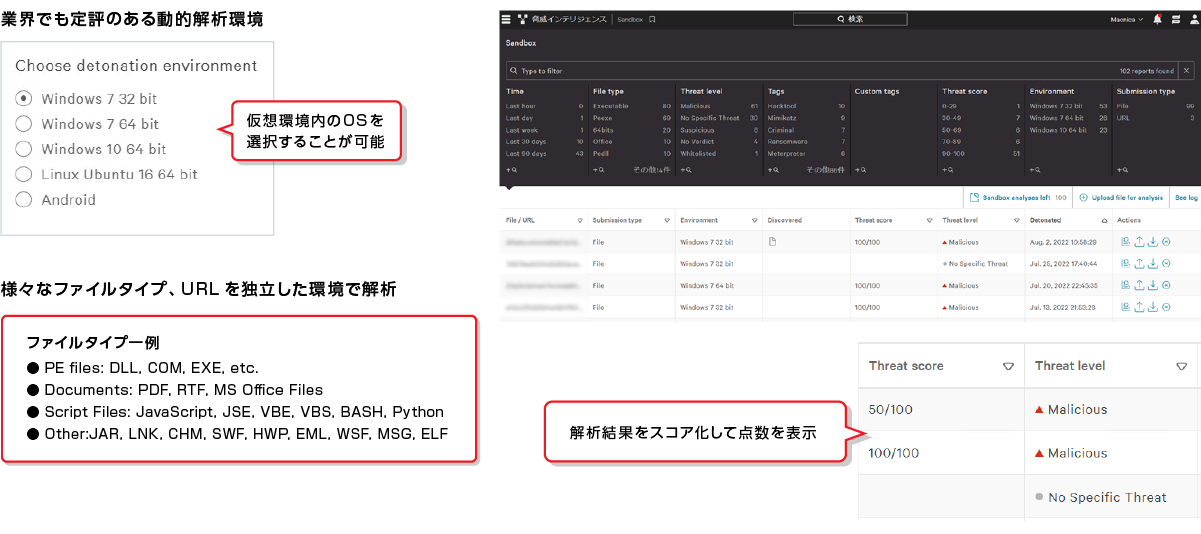Filter by Malicious in Threat level facet
This screenshot has height=534, width=1201.
(696, 106)
